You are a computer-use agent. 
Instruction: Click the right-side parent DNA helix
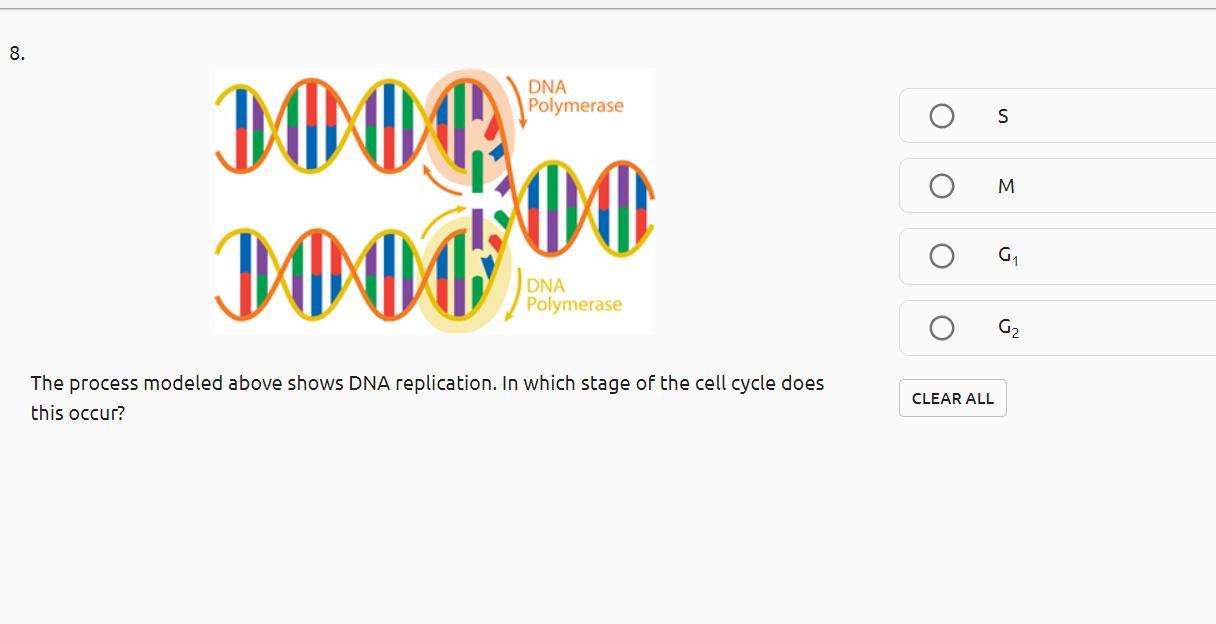[580, 207]
